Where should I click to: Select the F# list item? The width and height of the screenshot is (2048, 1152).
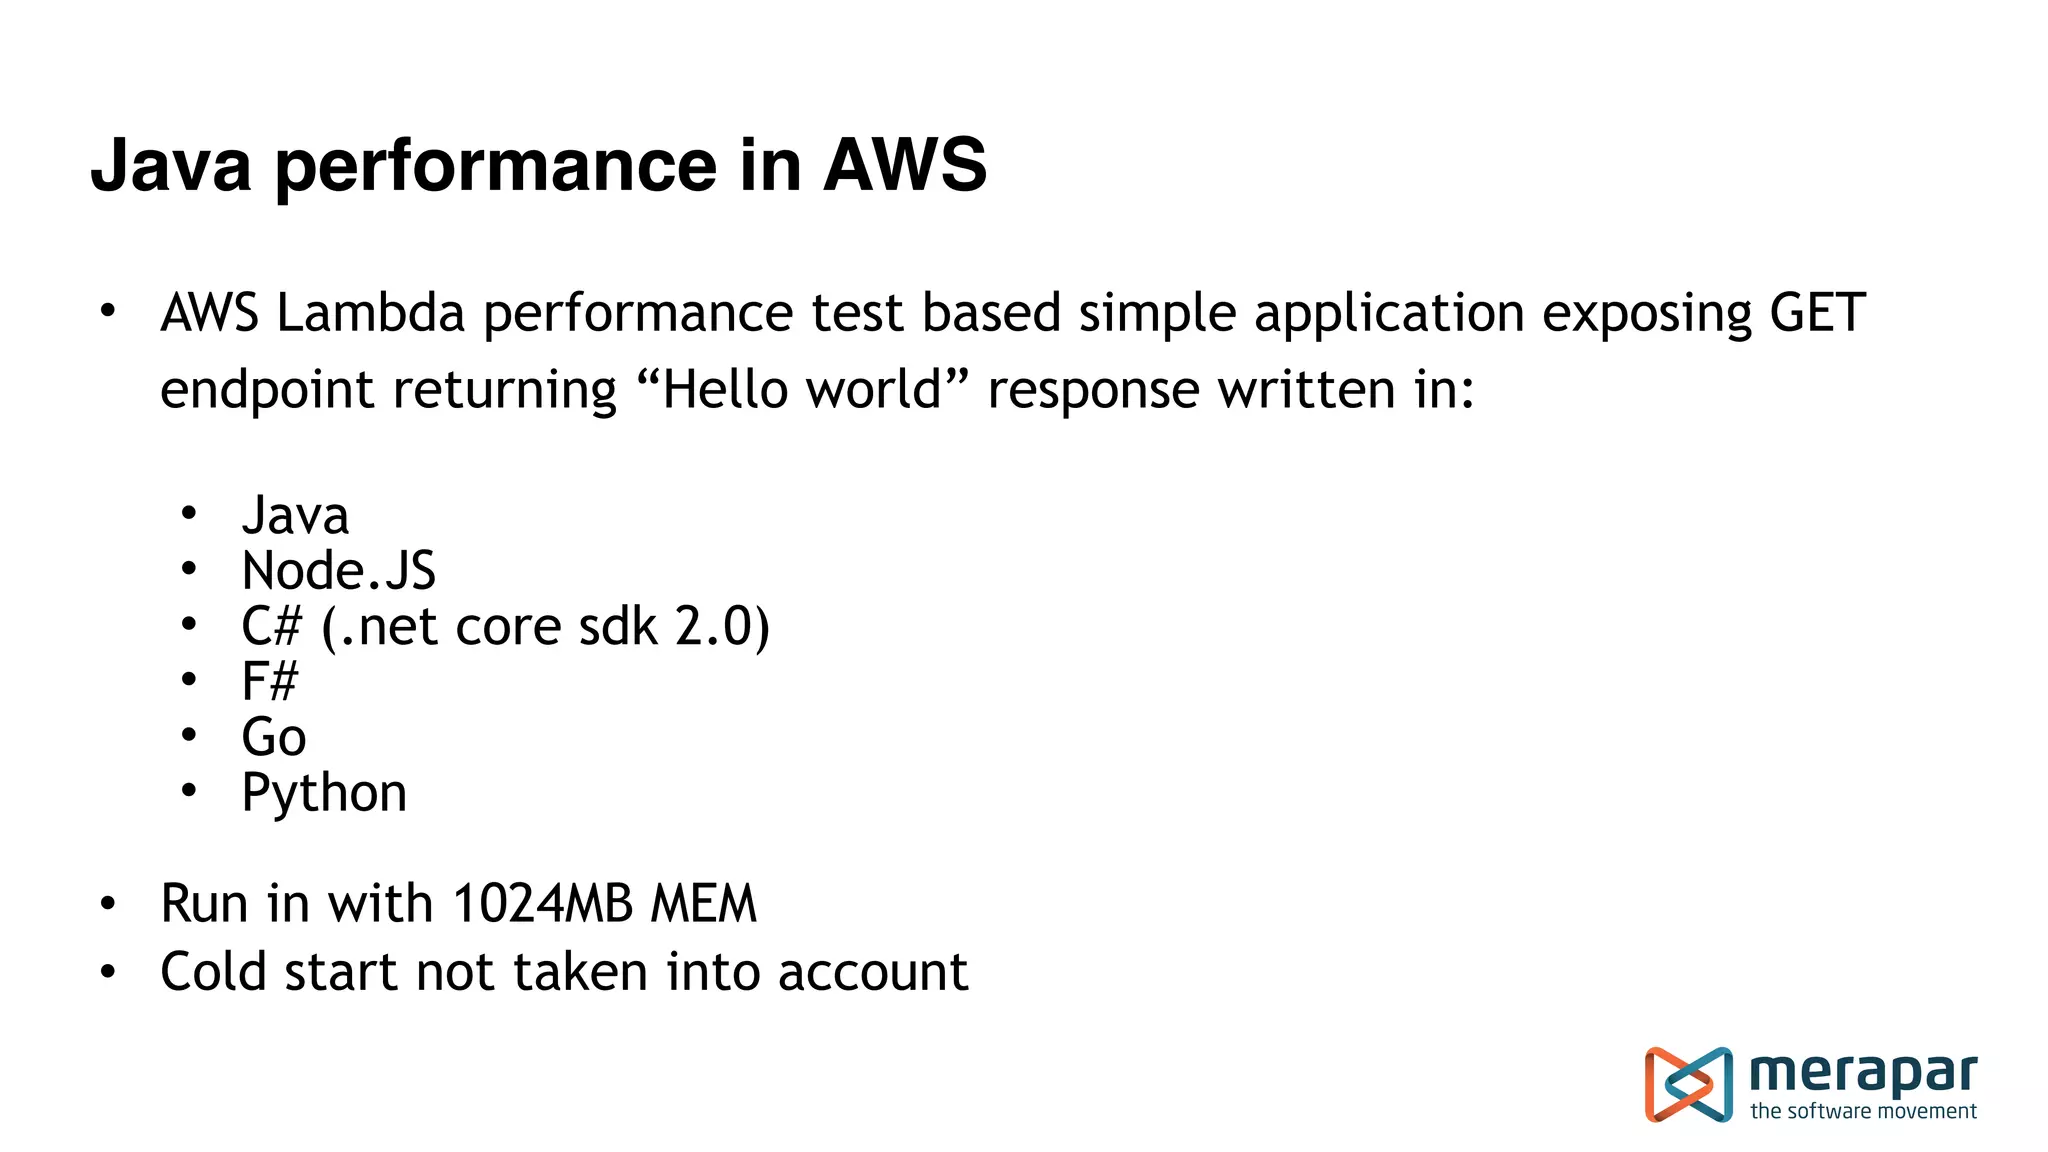[x=269, y=682]
